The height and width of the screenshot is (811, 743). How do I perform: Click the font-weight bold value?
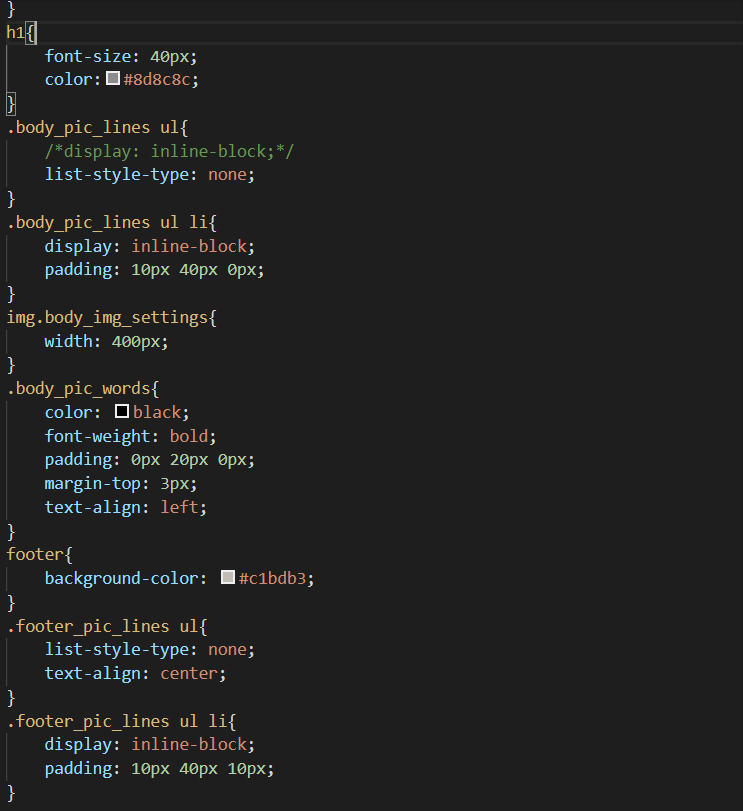click(x=193, y=436)
